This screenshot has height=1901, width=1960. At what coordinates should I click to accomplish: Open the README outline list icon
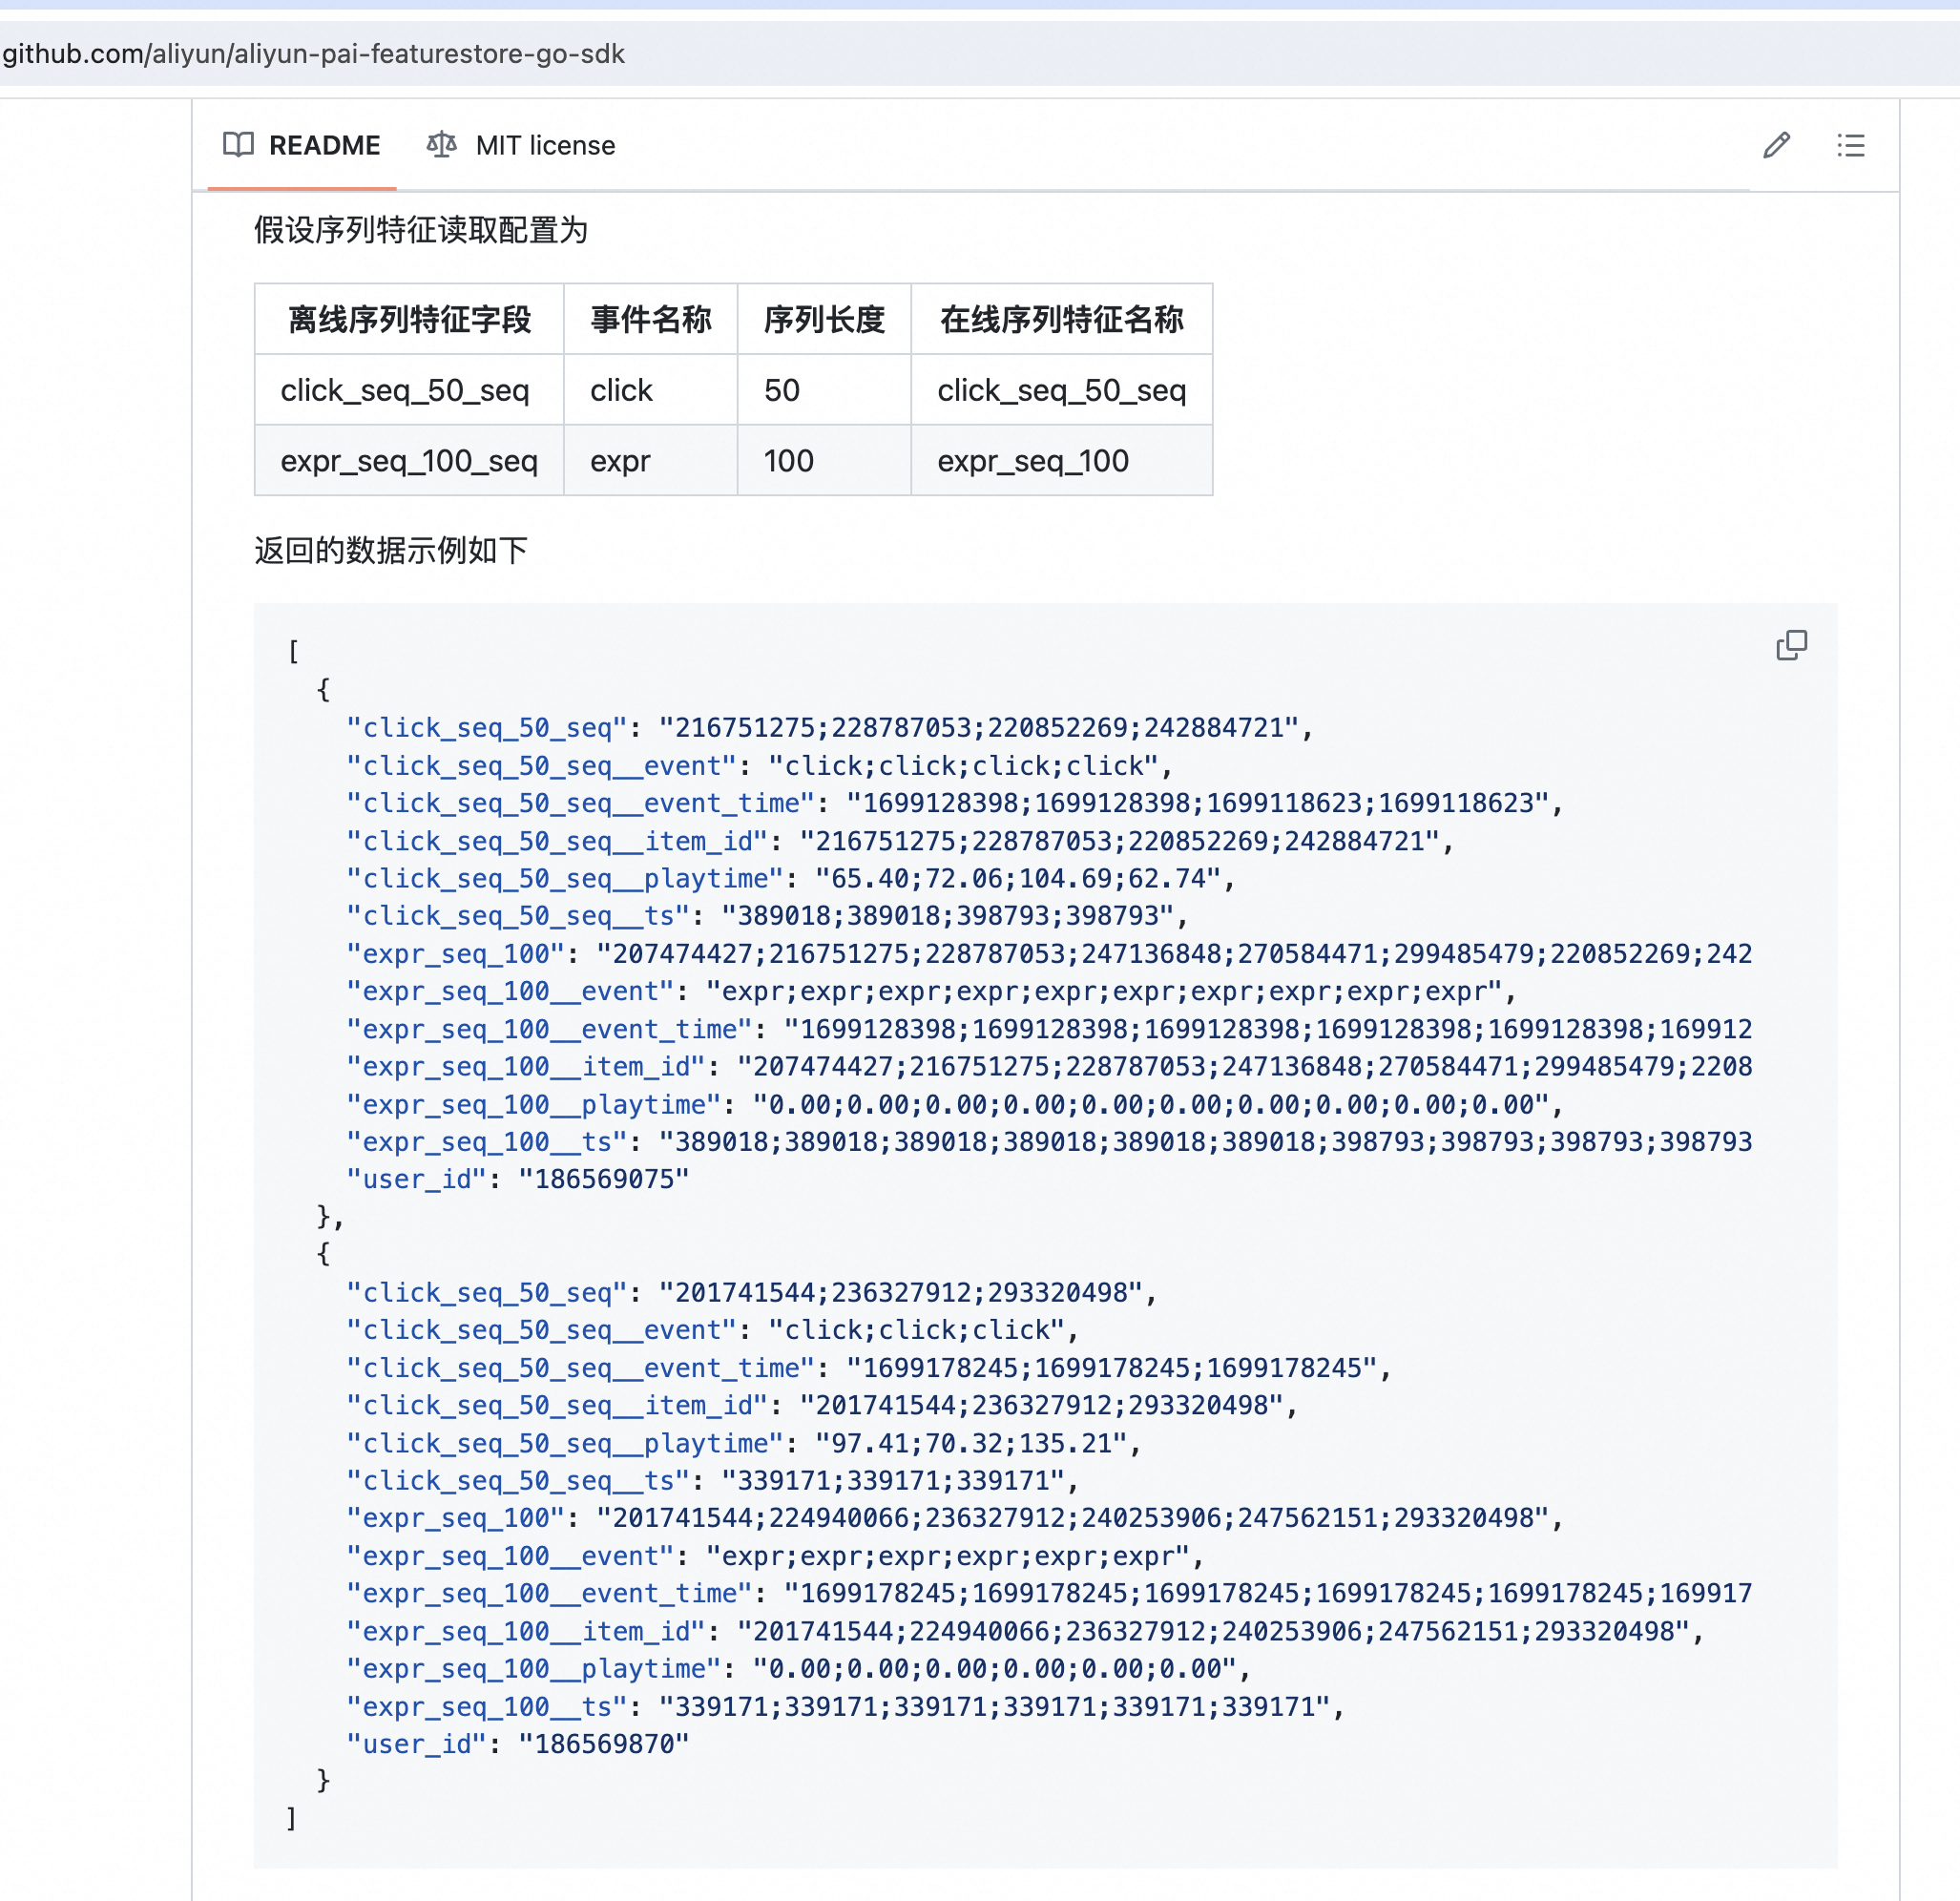click(1850, 145)
